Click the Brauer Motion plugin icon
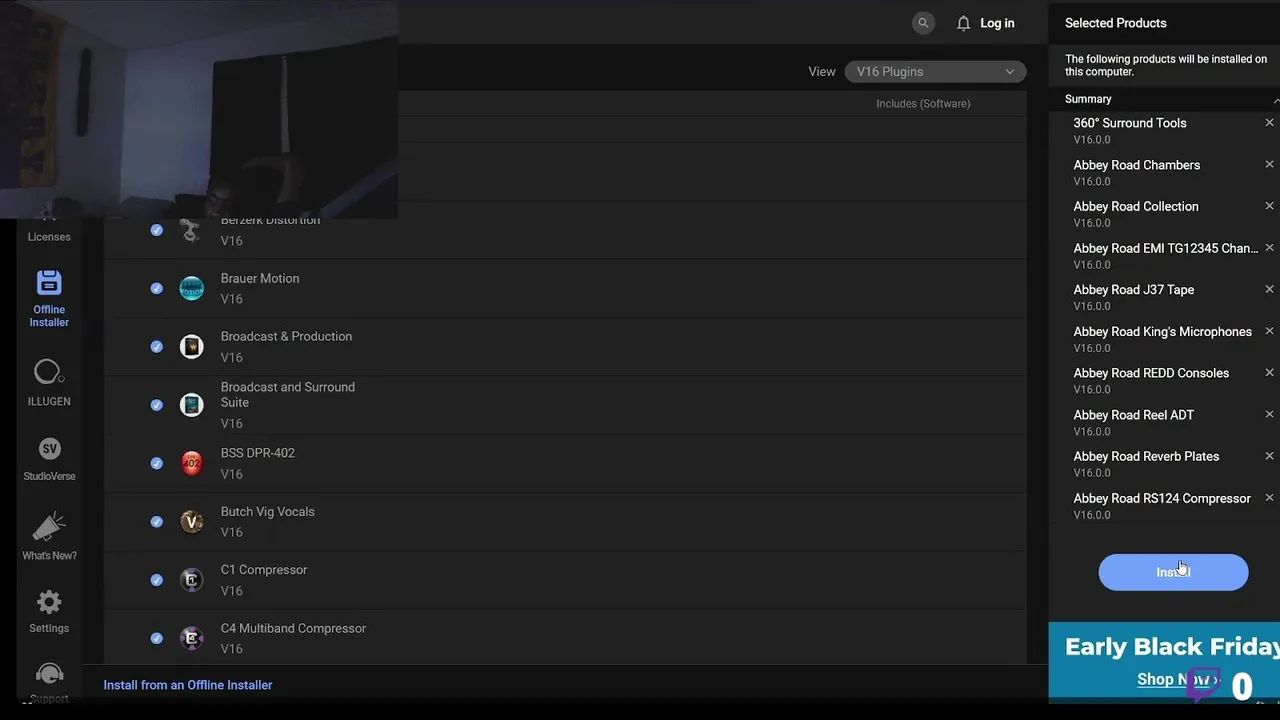This screenshot has height=720, width=1280. pyautogui.click(x=191, y=288)
